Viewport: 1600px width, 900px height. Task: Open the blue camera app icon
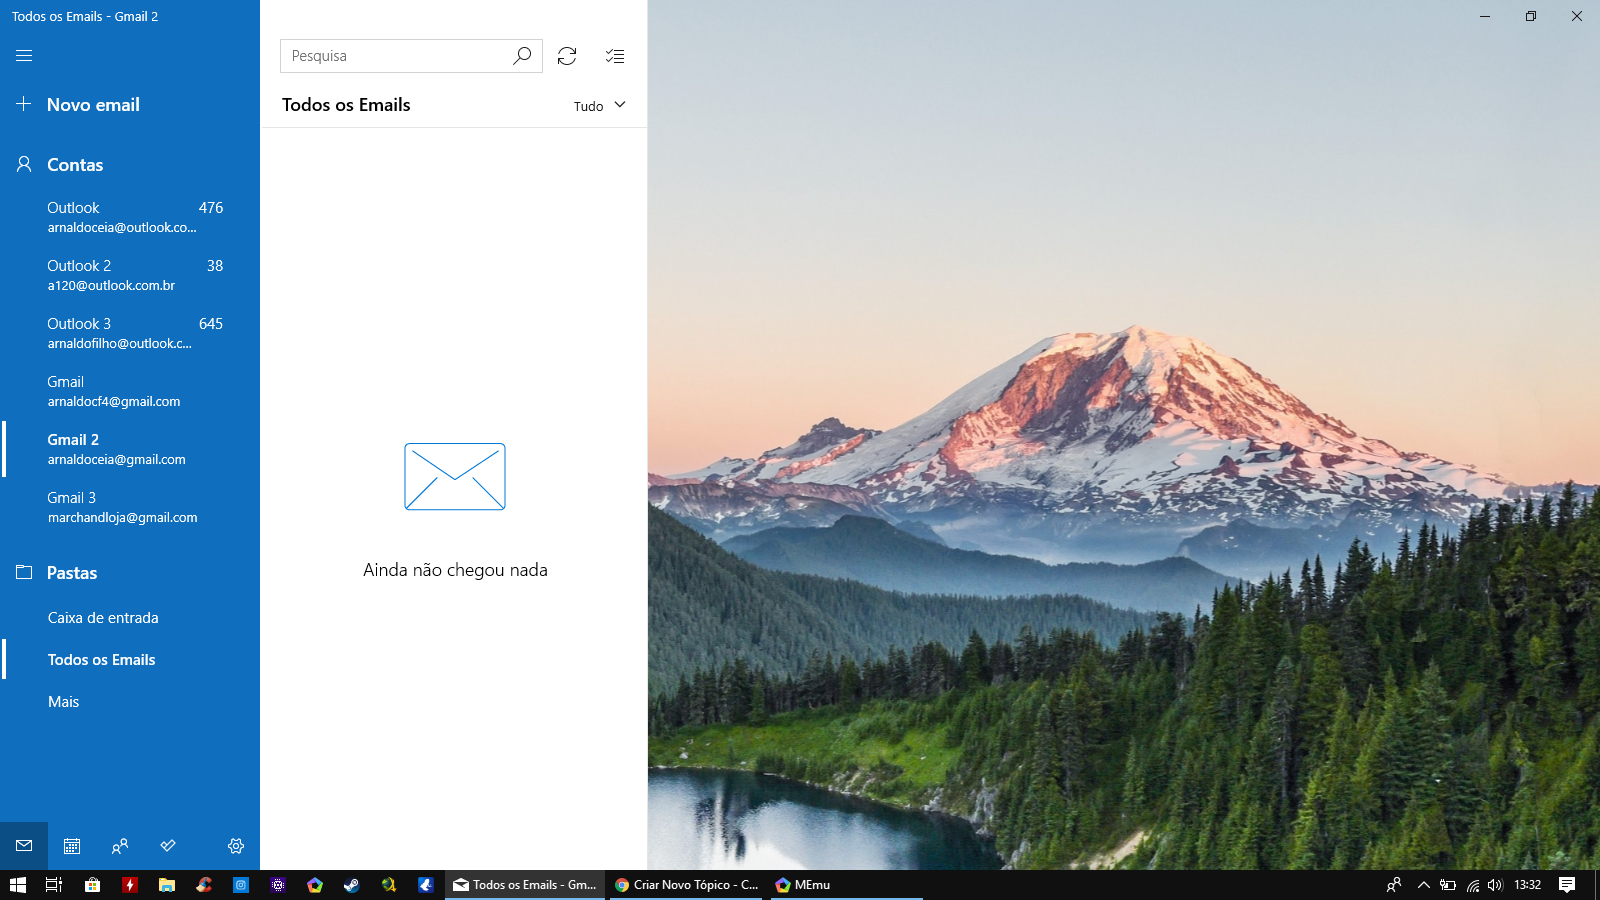click(x=240, y=885)
